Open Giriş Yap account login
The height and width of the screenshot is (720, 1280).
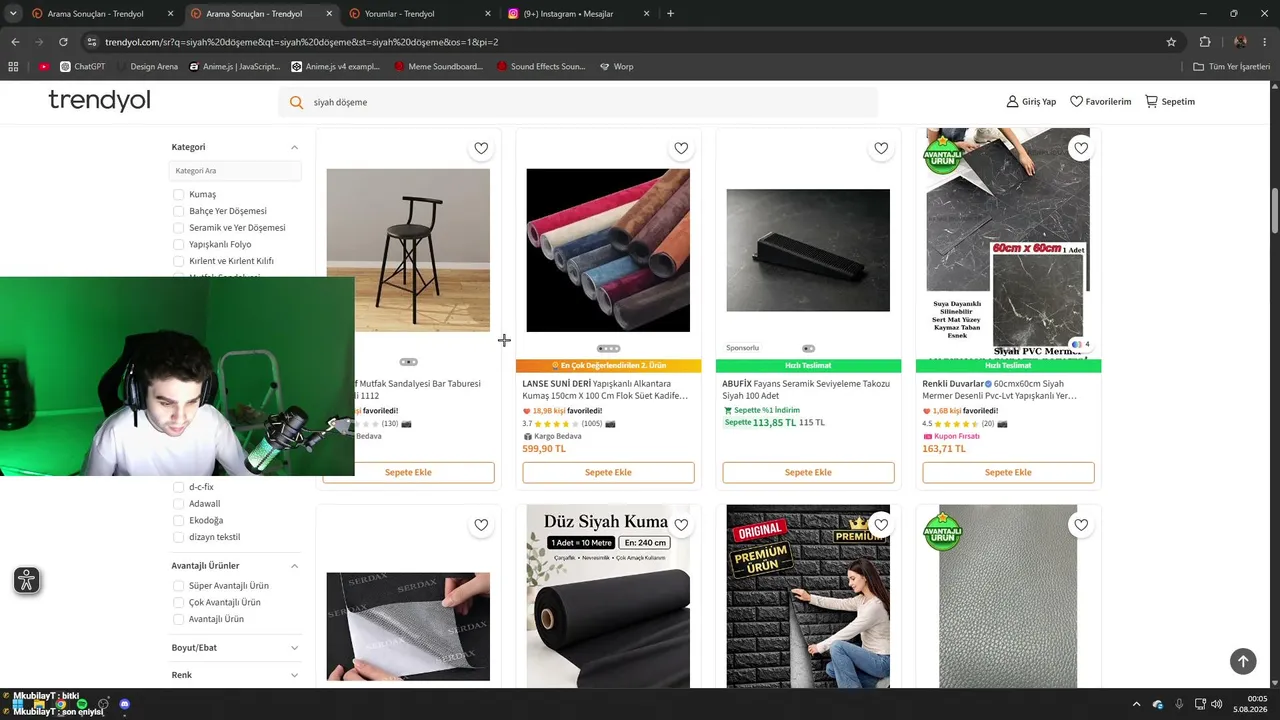coord(1031,101)
